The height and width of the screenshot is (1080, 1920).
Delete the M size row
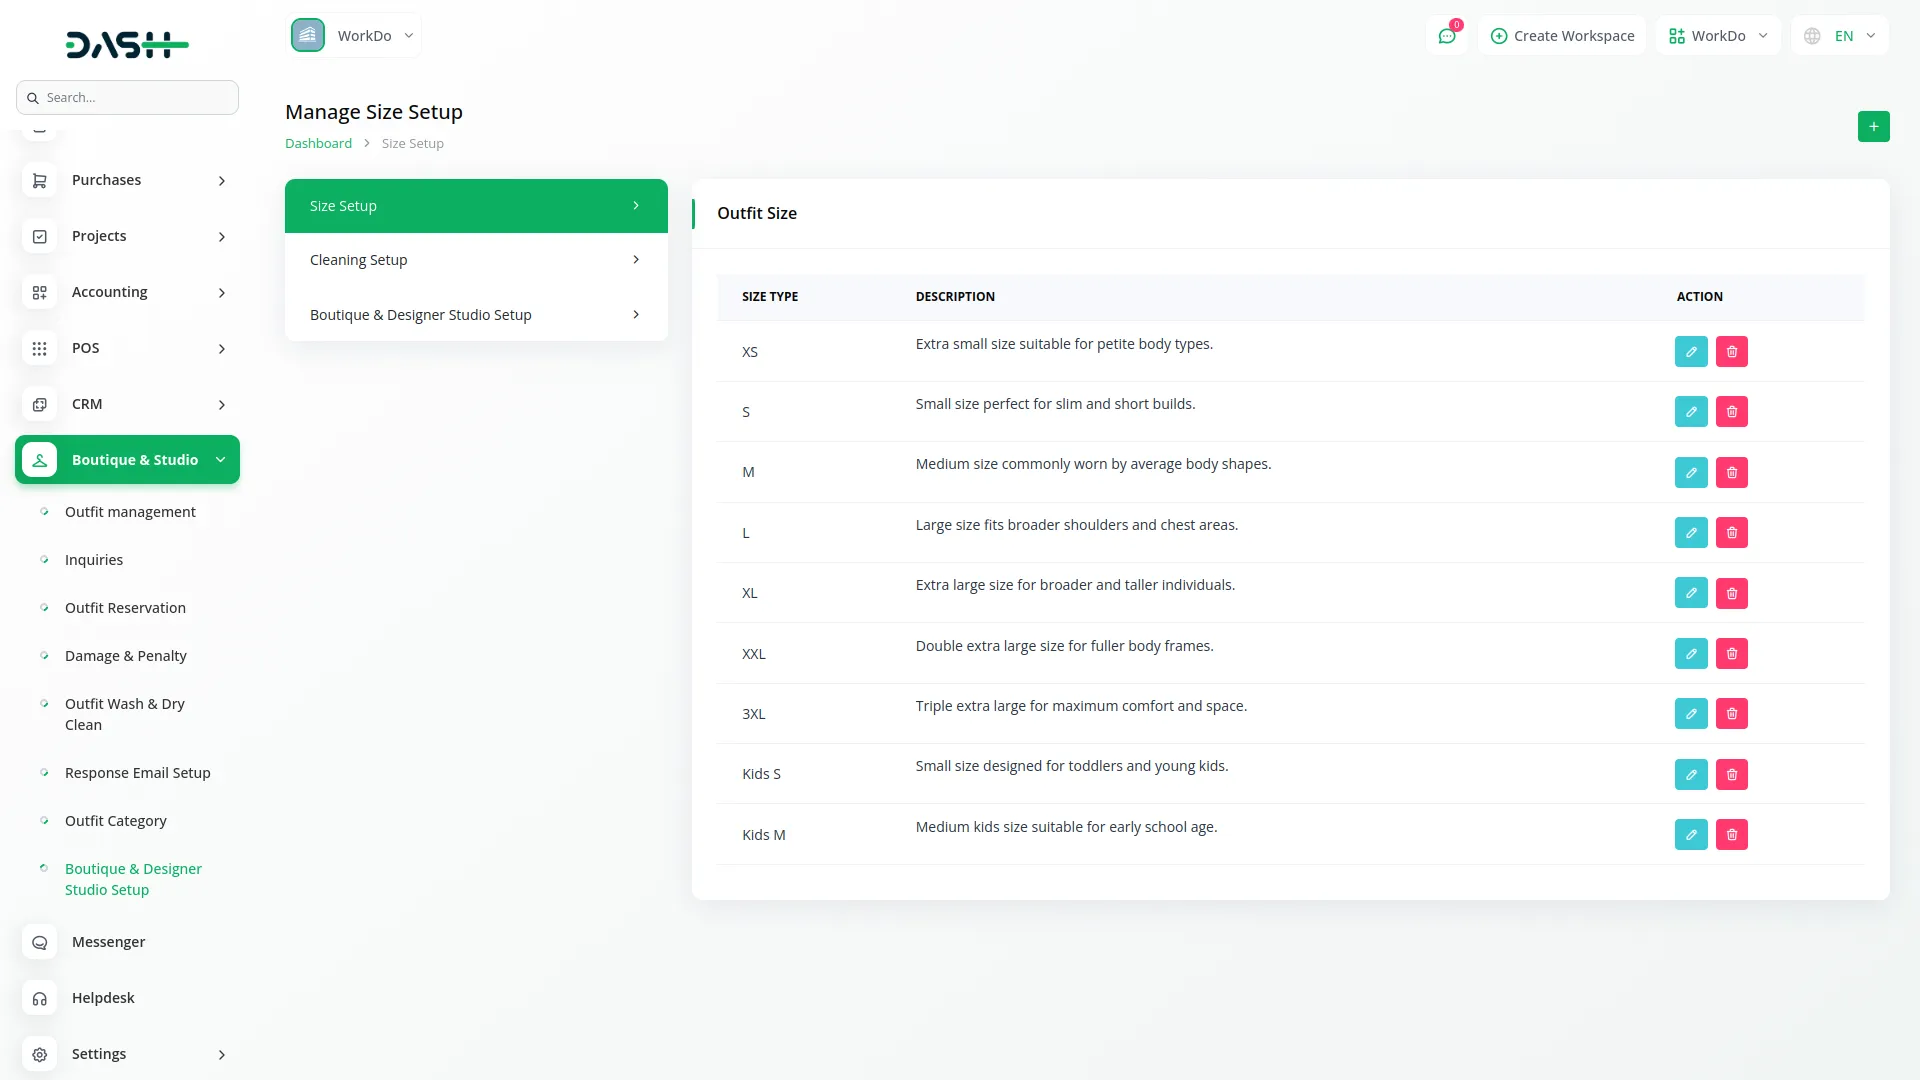point(1732,473)
